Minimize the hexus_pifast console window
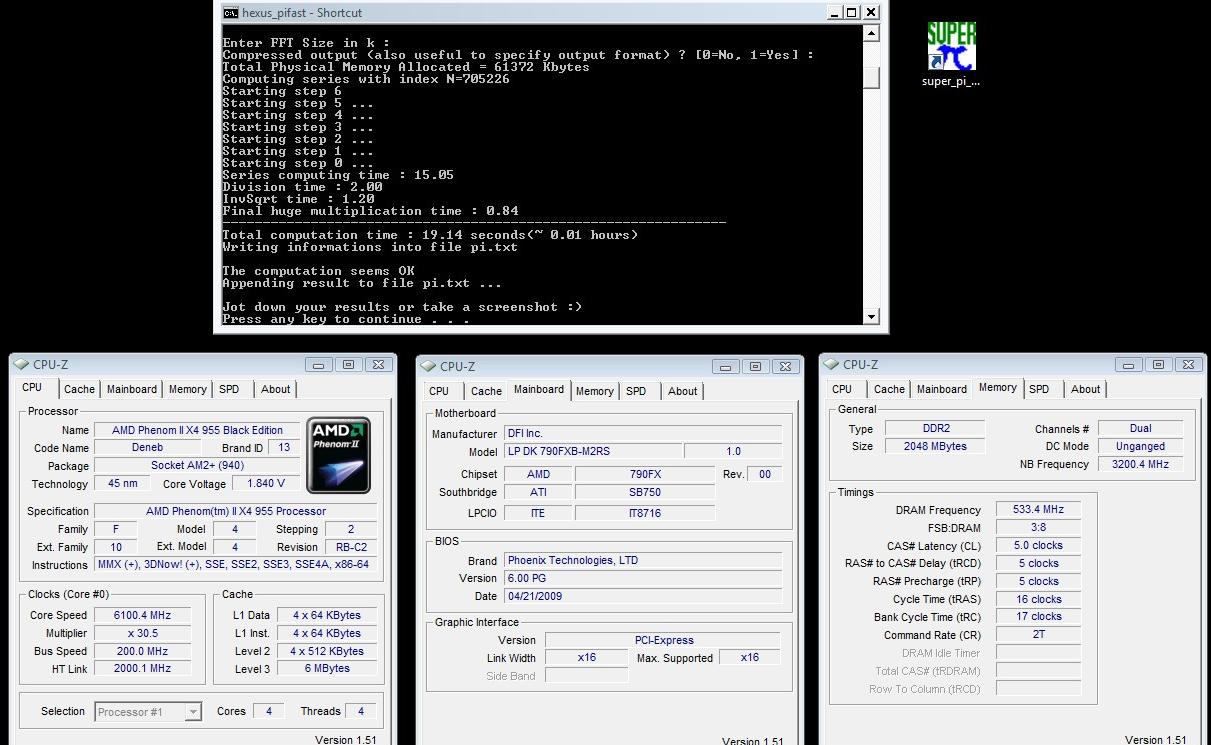 pos(832,12)
